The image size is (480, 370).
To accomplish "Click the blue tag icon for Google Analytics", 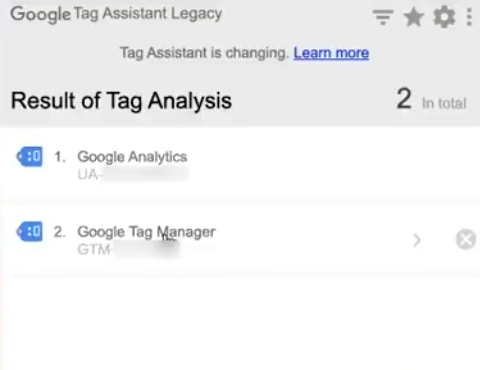I will pyautogui.click(x=30, y=156).
